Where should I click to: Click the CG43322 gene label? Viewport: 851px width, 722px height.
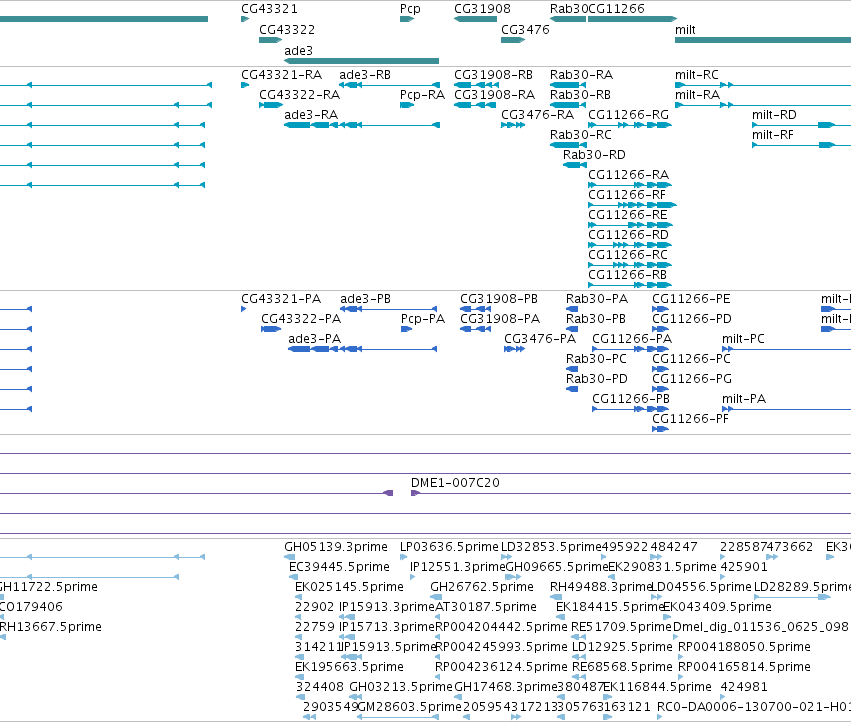tap(287, 30)
